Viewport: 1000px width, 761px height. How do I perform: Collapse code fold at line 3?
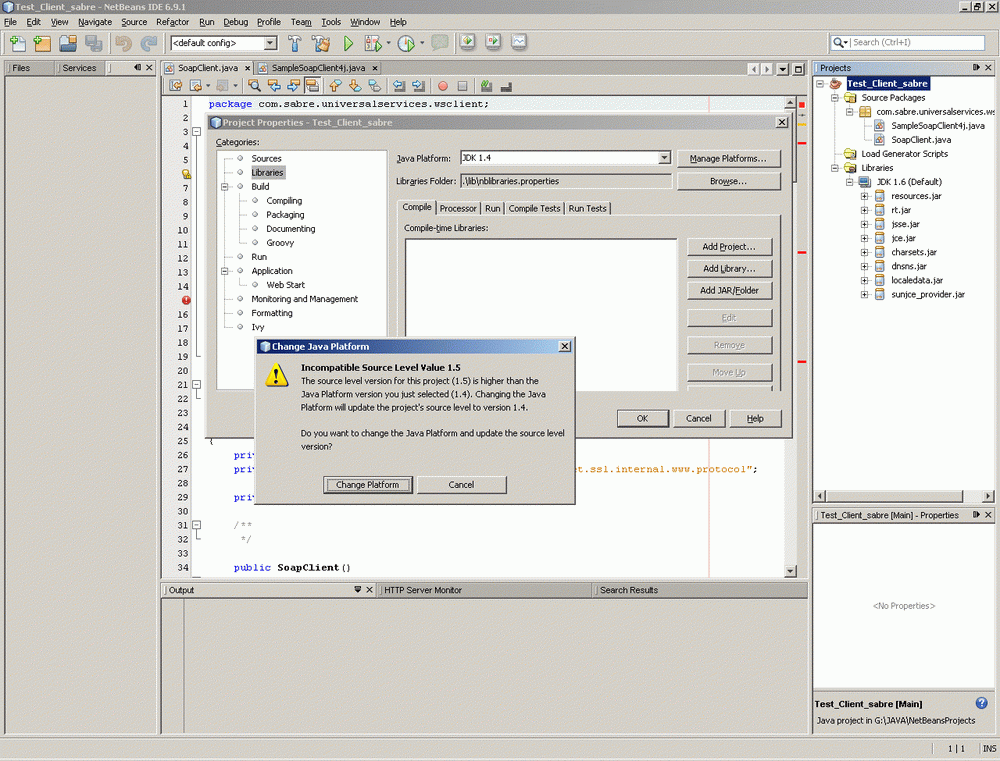[x=196, y=131]
